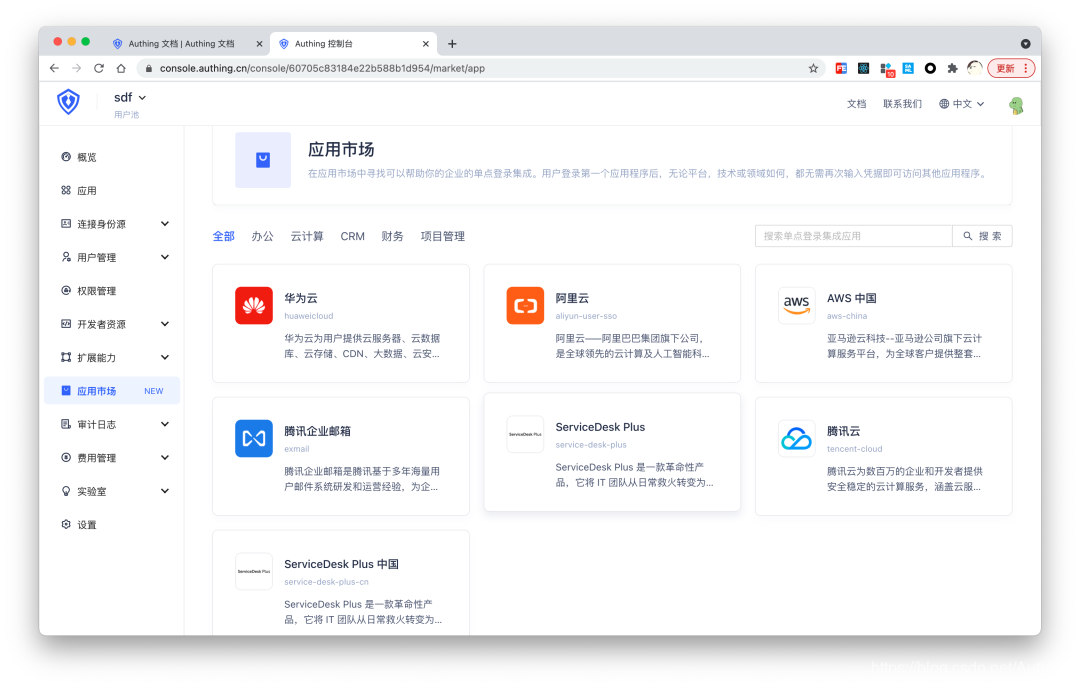Image resolution: width=1080 pixels, height=687 pixels.
Task: Click the 设置 gear icon
Action: click(66, 524)
